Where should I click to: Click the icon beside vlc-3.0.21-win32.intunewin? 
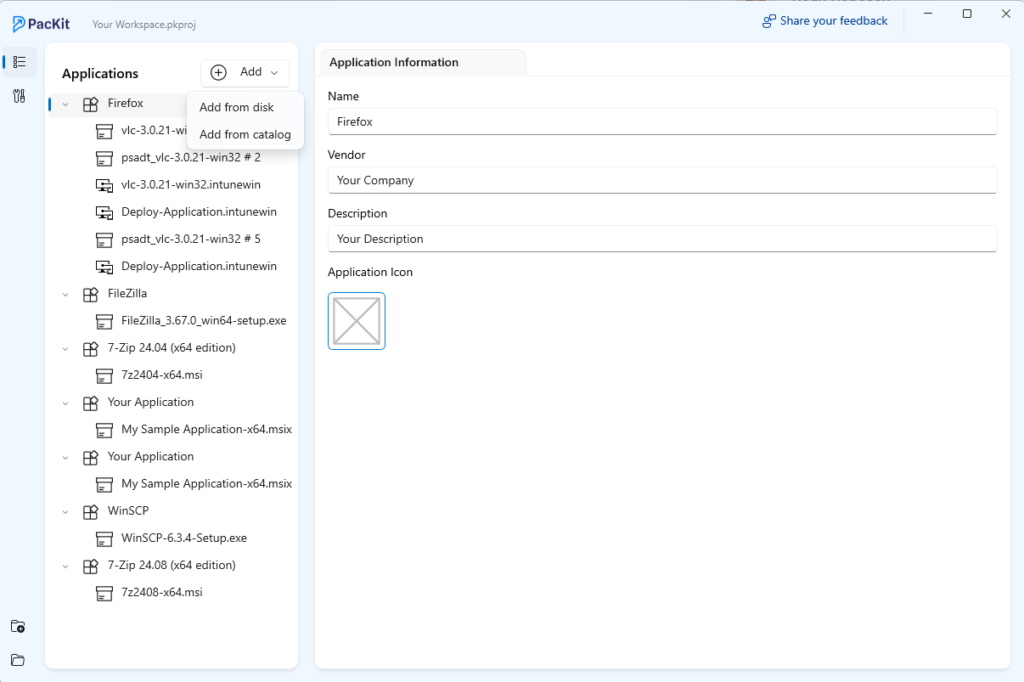[x=104, y=186]
